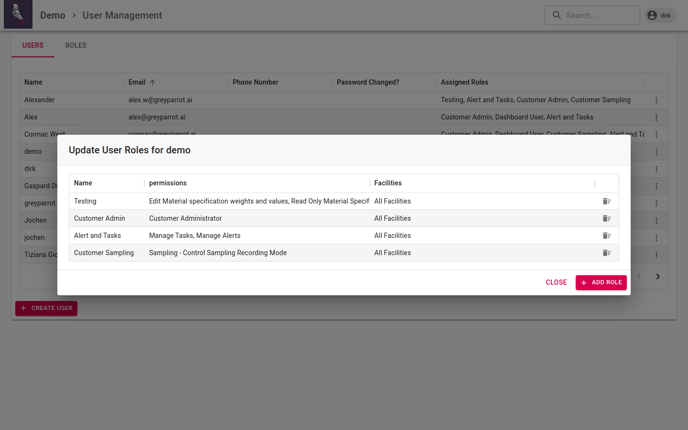The width and height of the screenshot is (688, 430).
Task: Click 'Manage Tasks, Manage Alerts' permission text
Action: [x=194, y=235]
